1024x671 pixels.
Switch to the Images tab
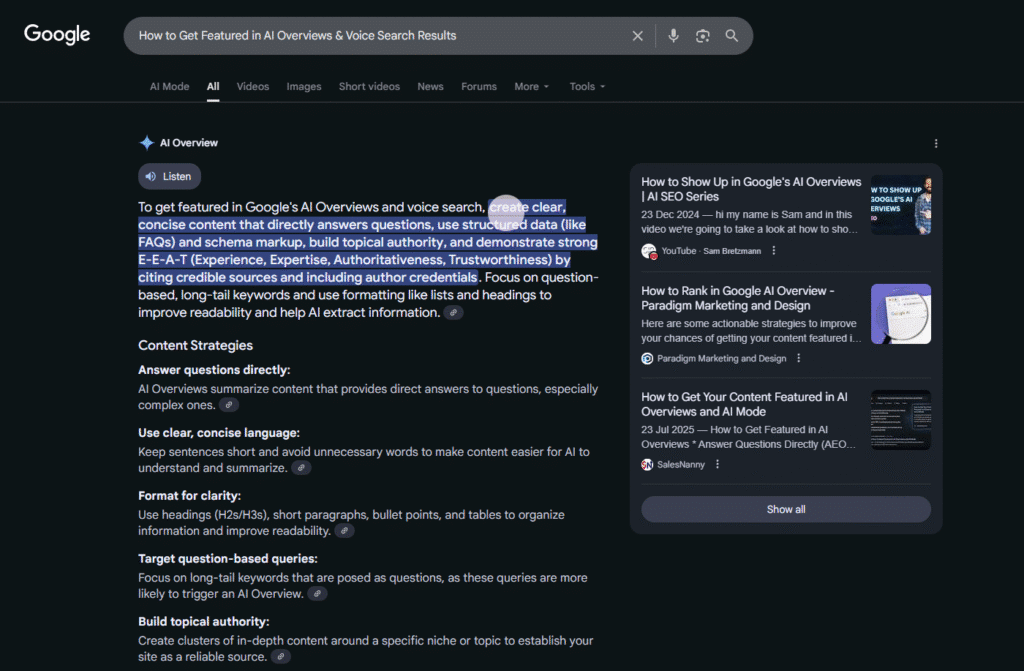click(304, 86)
